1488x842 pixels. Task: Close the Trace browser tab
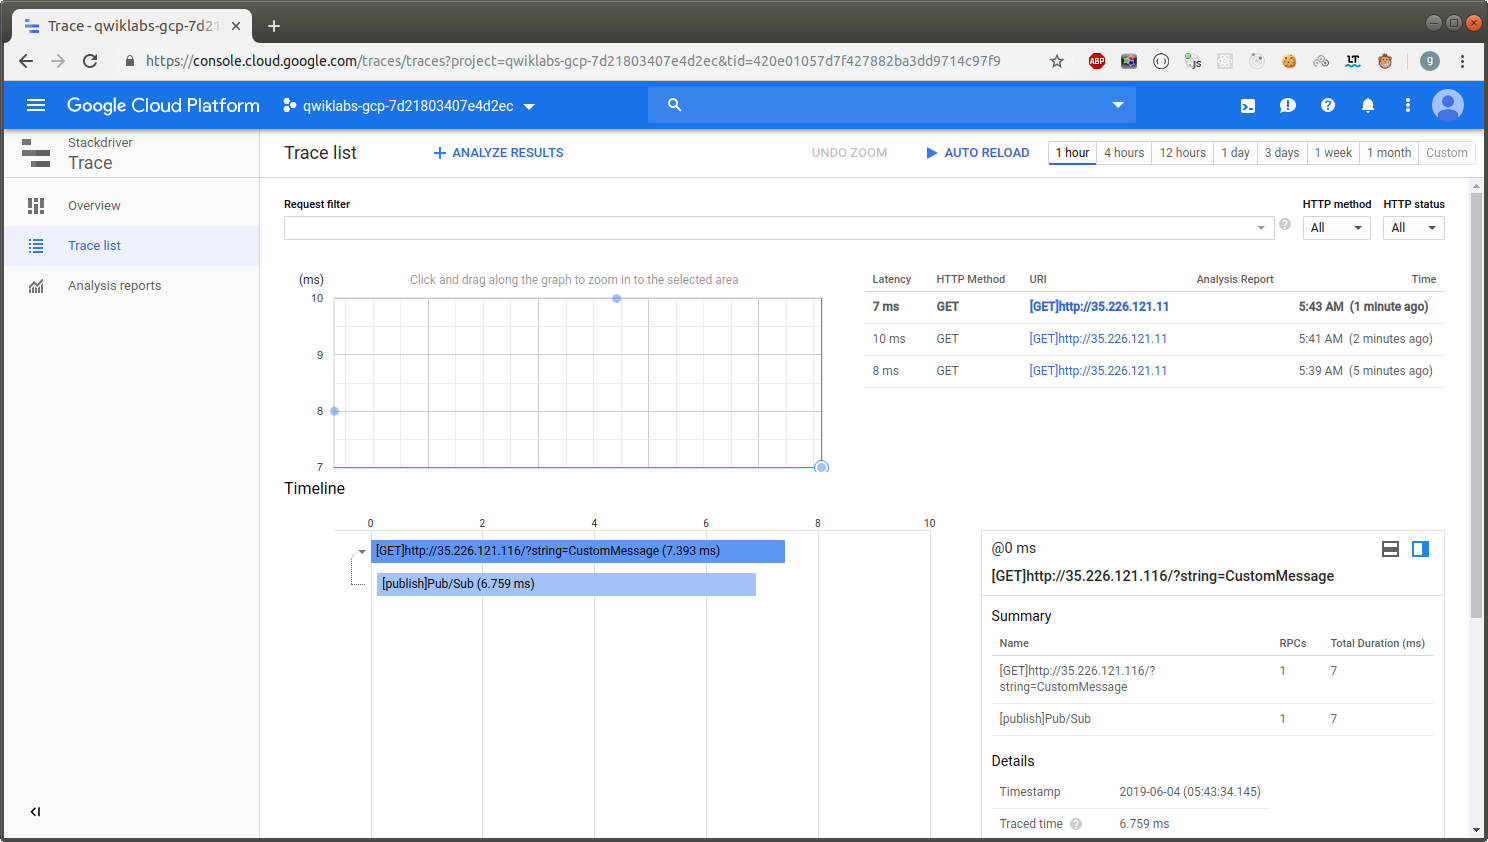tap(236, 26)
